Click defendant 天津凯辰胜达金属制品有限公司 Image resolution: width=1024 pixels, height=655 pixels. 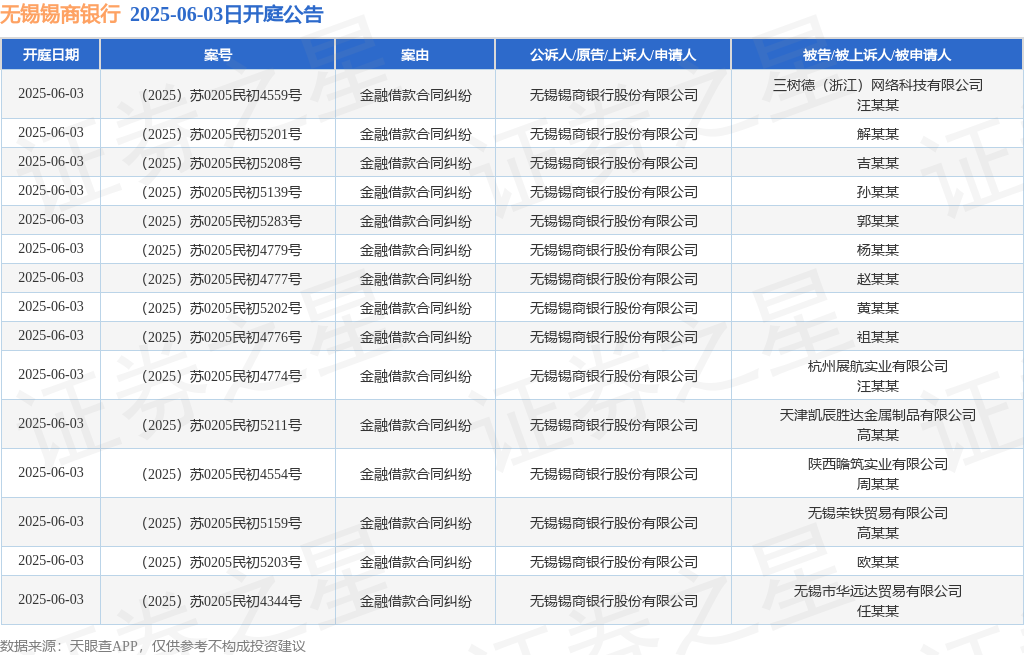tap(878, 415)
